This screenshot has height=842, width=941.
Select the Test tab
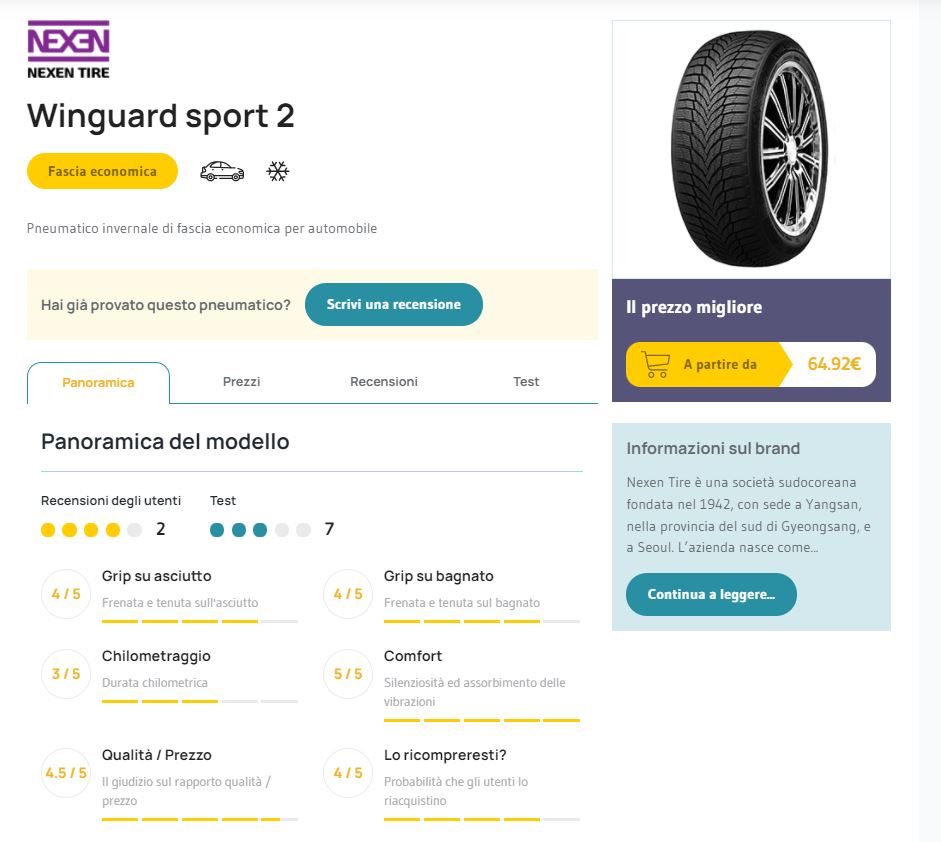526,382
